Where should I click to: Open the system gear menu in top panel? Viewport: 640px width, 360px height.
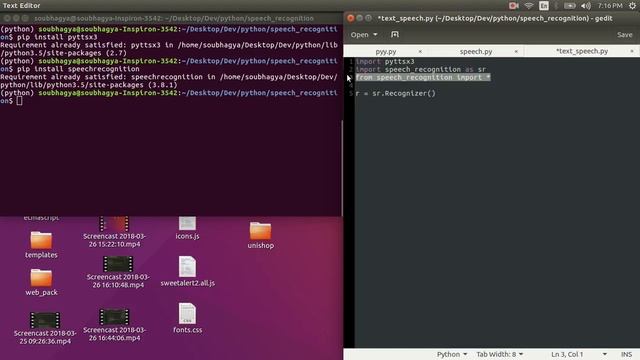[632, 6]
